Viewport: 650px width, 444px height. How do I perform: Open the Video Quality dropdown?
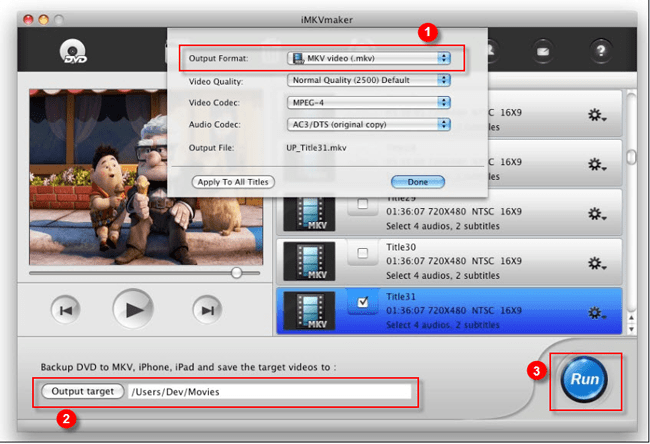pos(369,80)
